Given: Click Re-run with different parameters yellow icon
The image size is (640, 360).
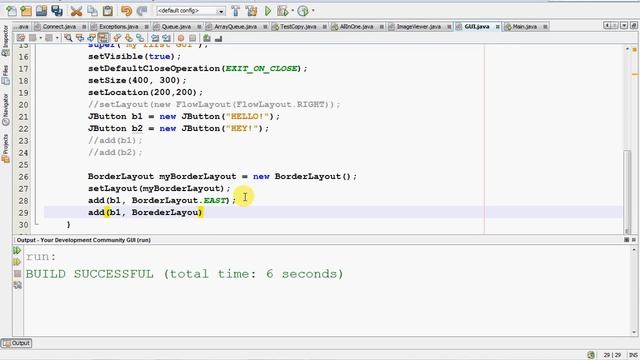Looking at the screenshot, I should coord(17,262).
